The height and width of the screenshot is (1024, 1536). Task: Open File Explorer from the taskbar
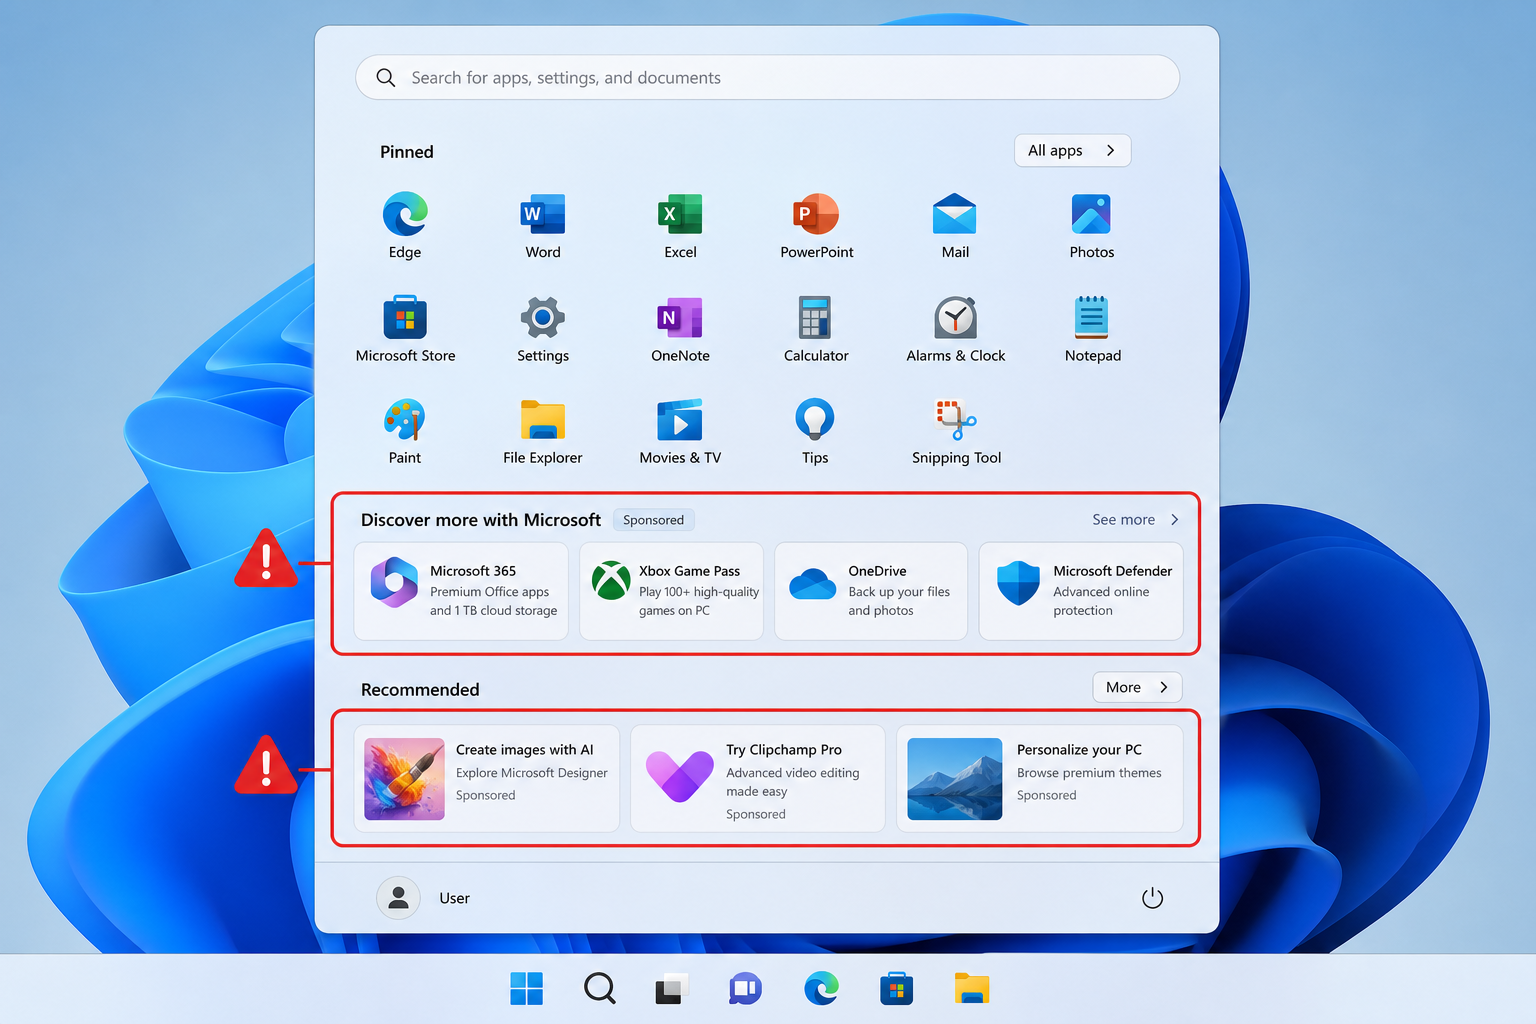pos(971,989)
